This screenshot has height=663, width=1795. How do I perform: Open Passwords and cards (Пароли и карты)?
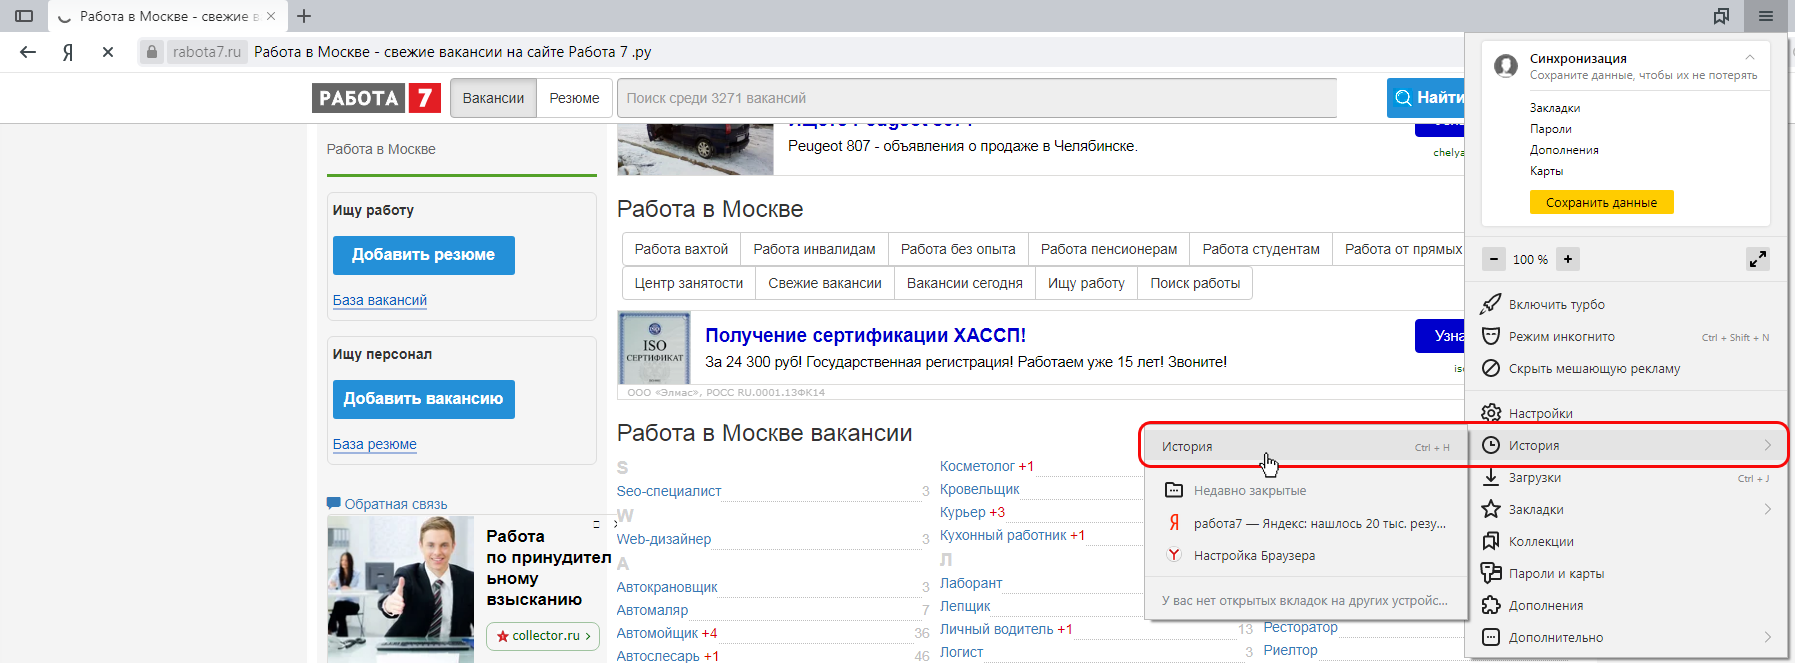click(x=1555, y=574)
